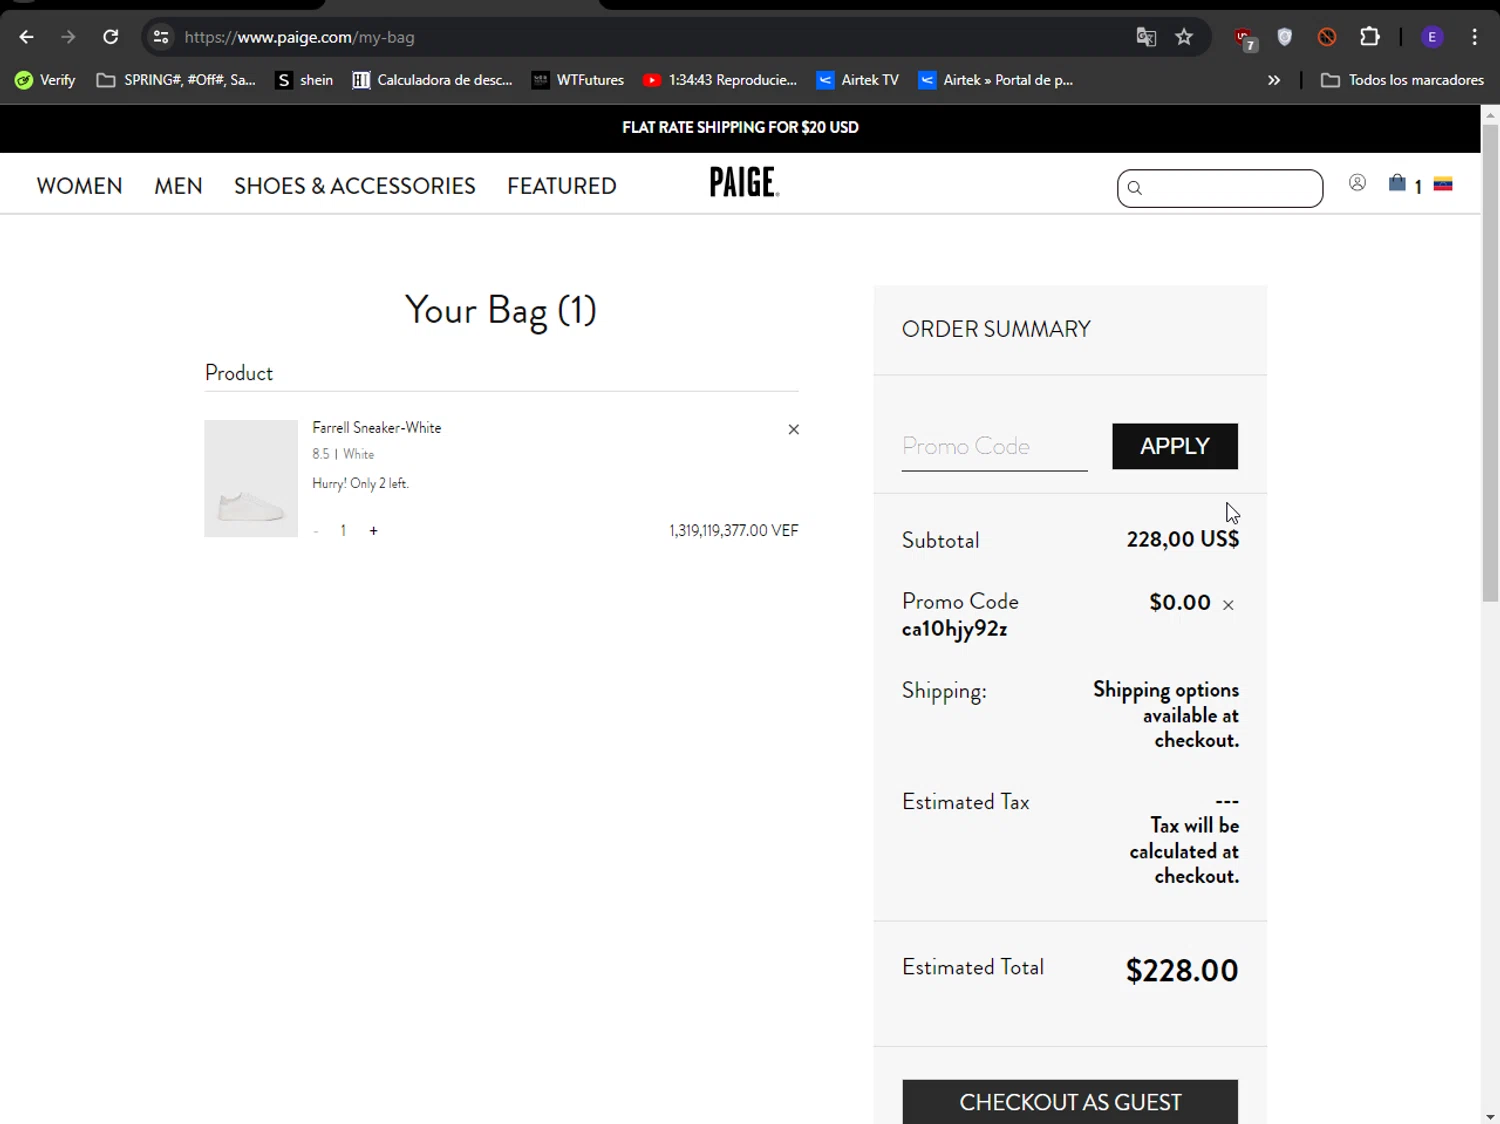The width and height of the screenshot is (1500, 1124).
Task: Bookmark this page with star icon
Action: (x=1184, y=37)
